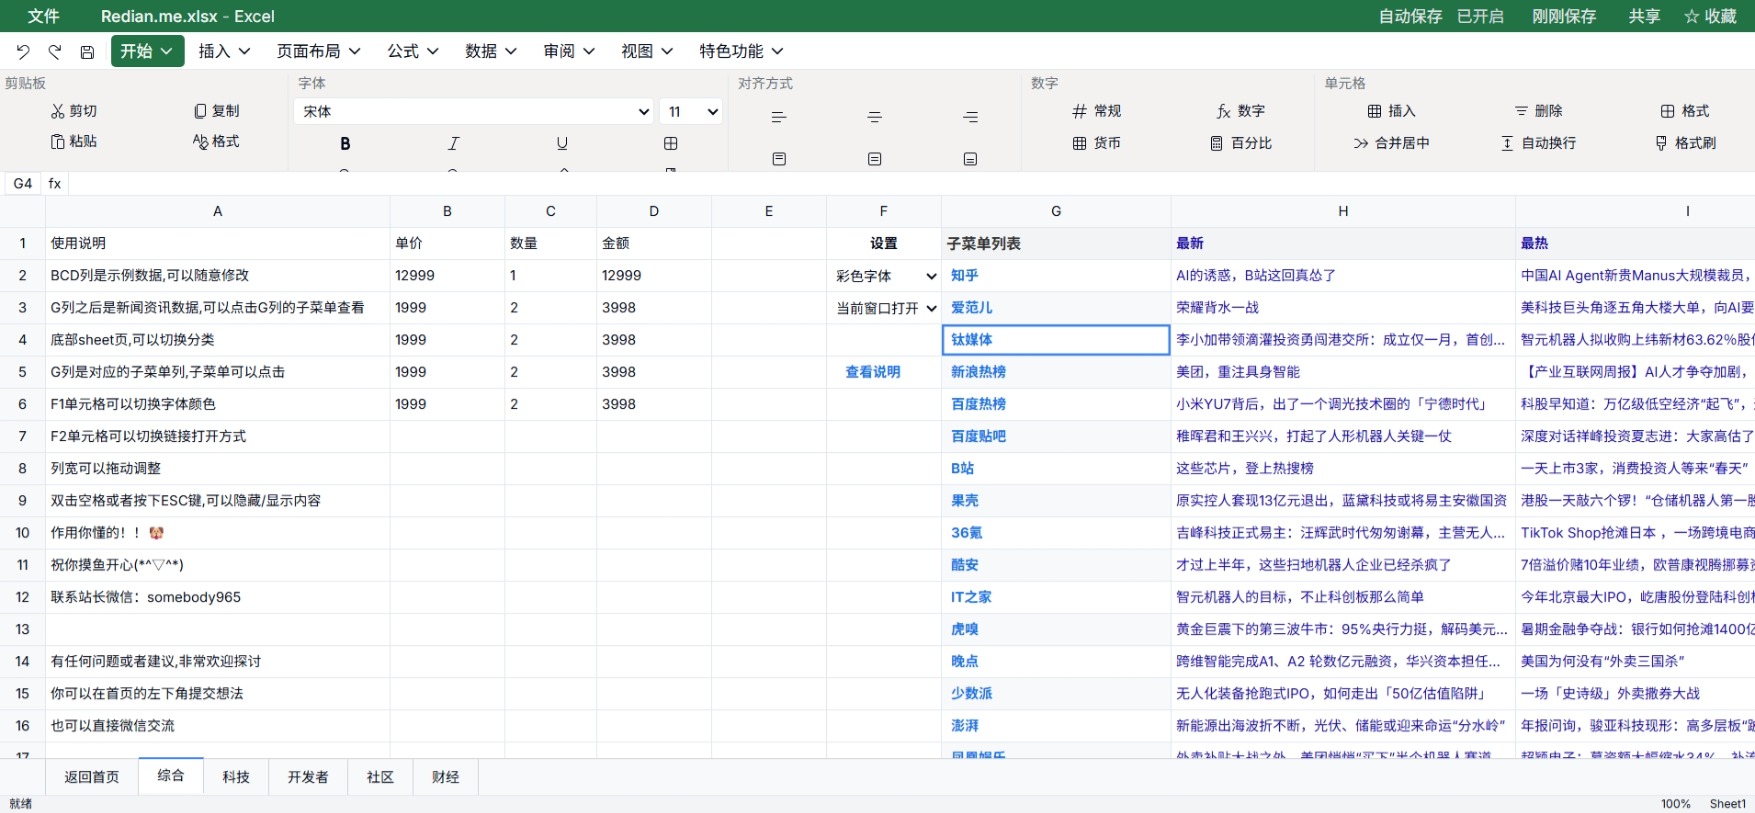Paste with 粘贴 button

tap(74, 141)
